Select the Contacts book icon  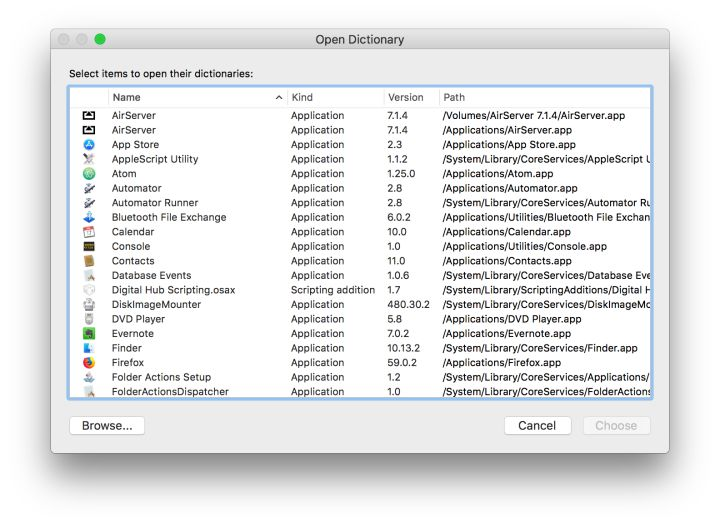point(89,261)
